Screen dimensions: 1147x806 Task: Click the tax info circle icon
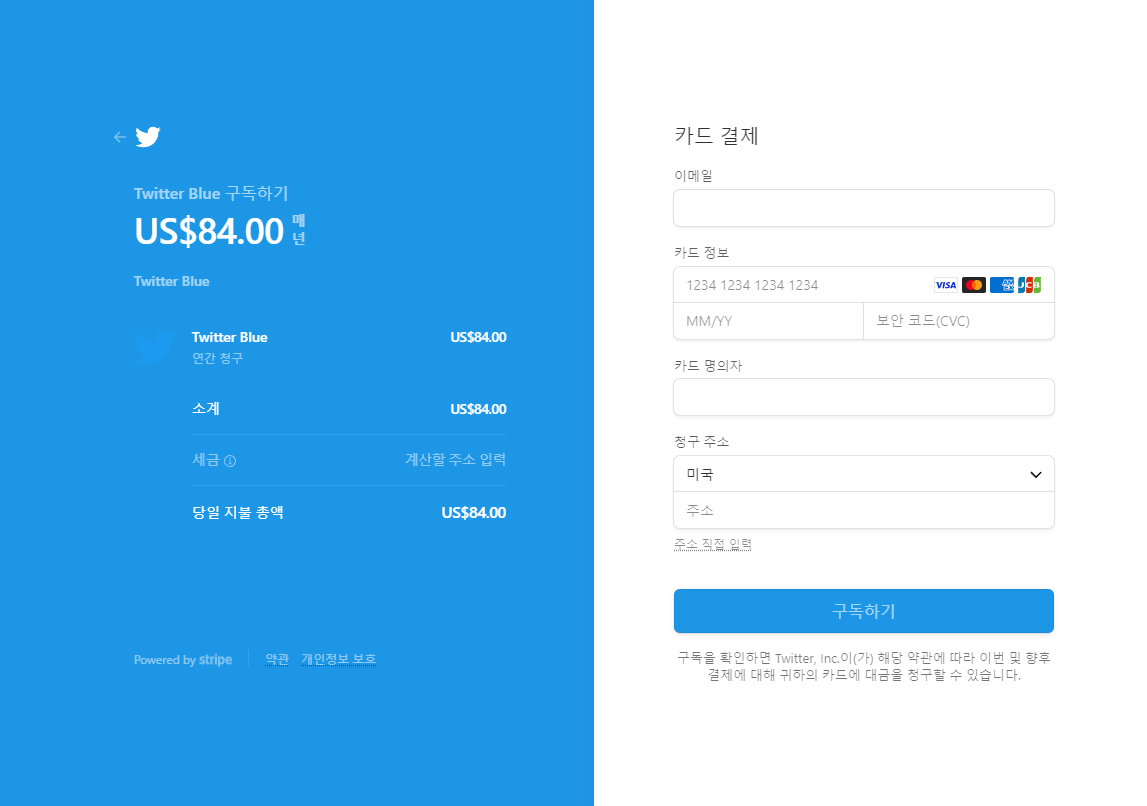click(x=230, y=461)
